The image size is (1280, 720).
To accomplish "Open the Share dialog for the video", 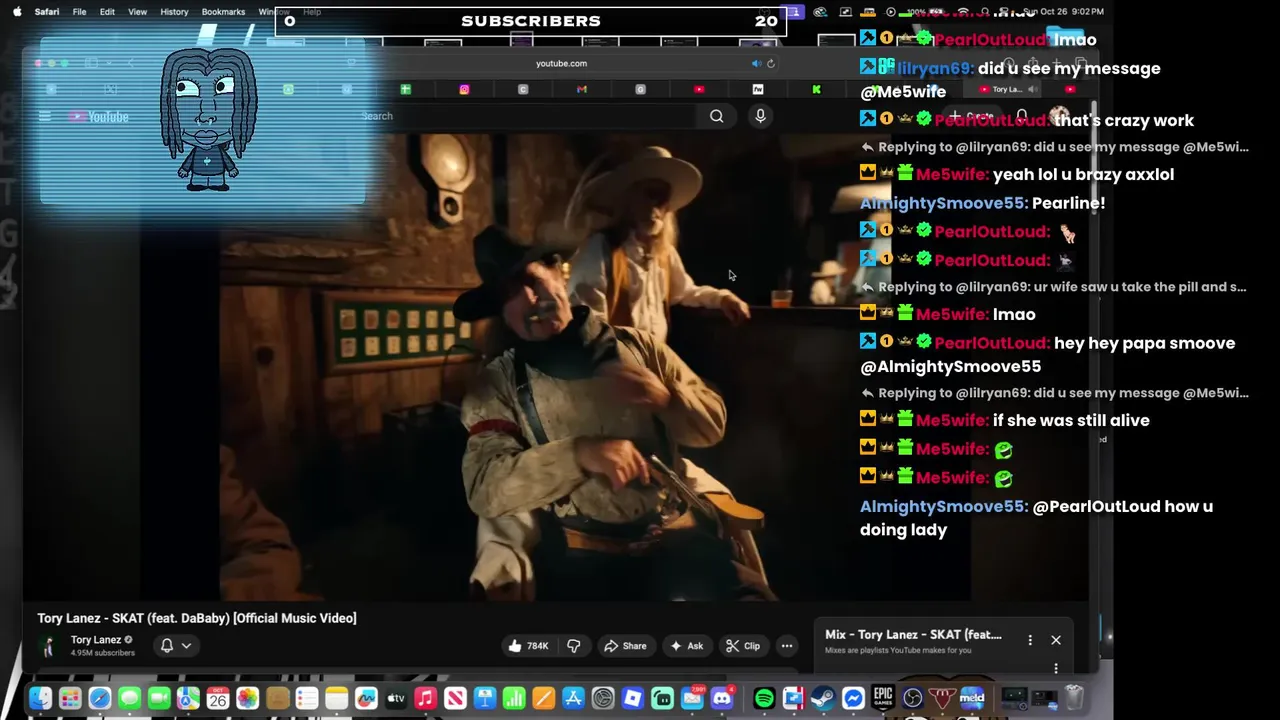I will (625, 646).
